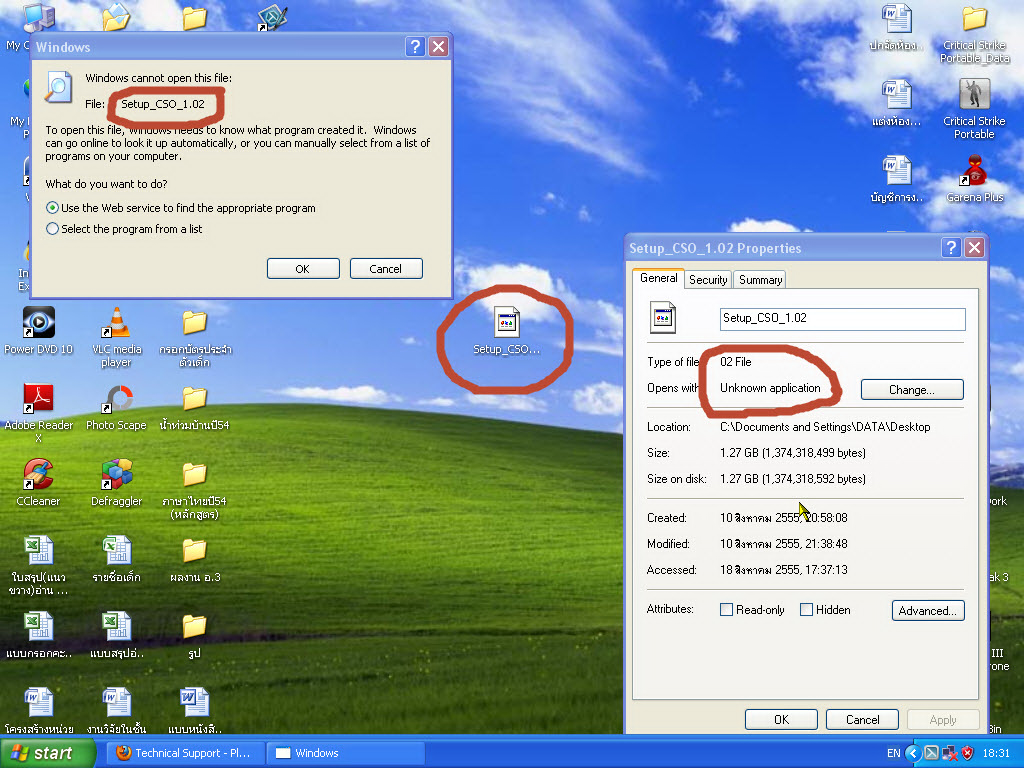Click the EN language indicator in tray
This screenshot has height=768, width=1024.
click(x=893, y=753)
